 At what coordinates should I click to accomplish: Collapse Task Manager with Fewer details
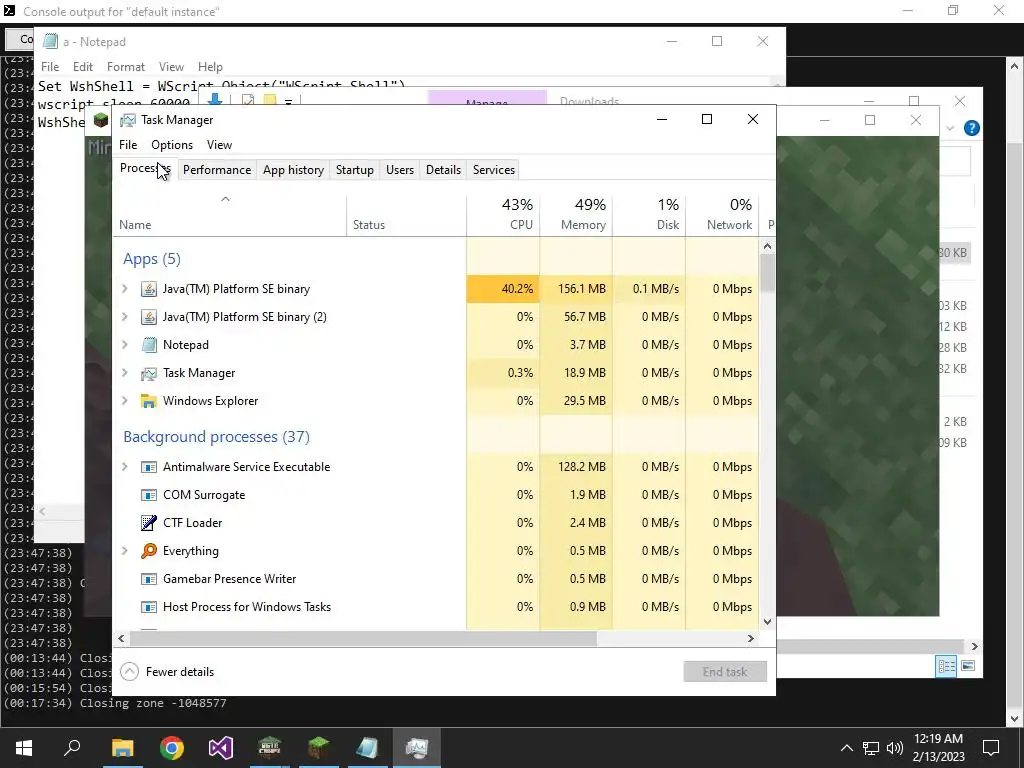[x=168, y=672]
